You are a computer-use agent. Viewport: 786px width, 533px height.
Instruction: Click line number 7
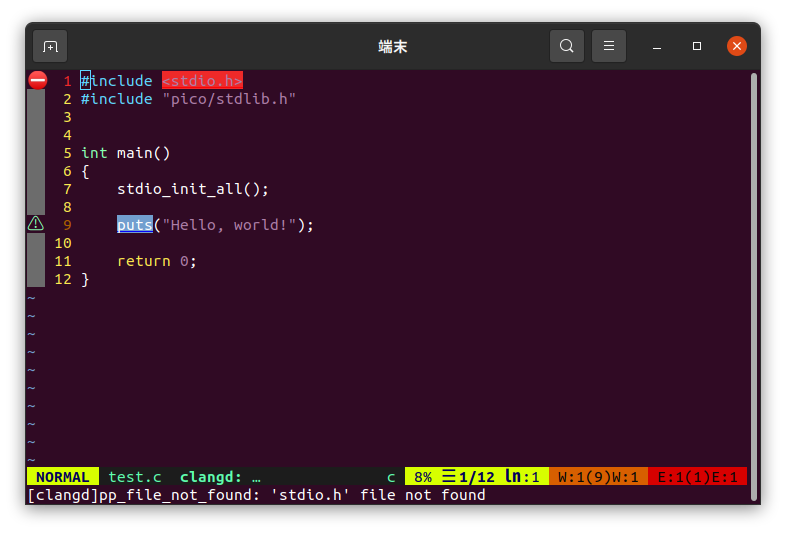click(x=67, y=189)
